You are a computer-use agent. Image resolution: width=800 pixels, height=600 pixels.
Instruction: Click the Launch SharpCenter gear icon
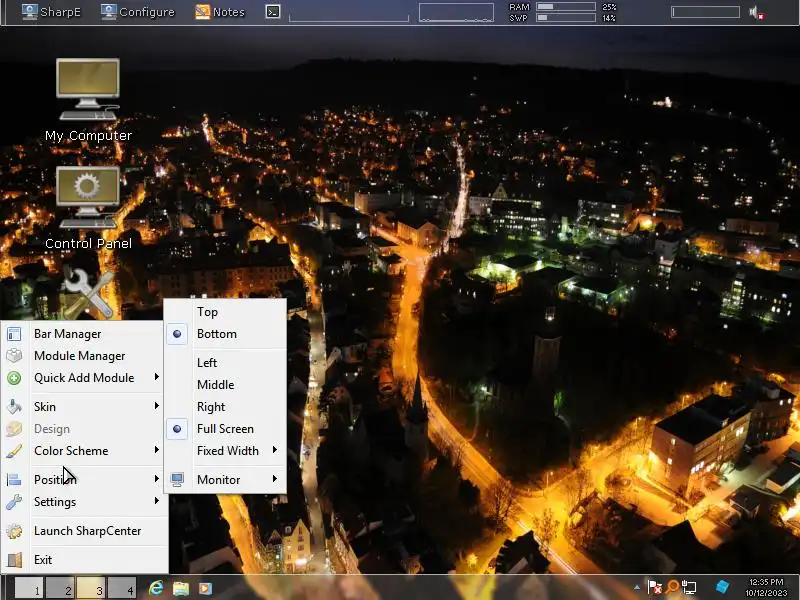(x=14, y=531)
